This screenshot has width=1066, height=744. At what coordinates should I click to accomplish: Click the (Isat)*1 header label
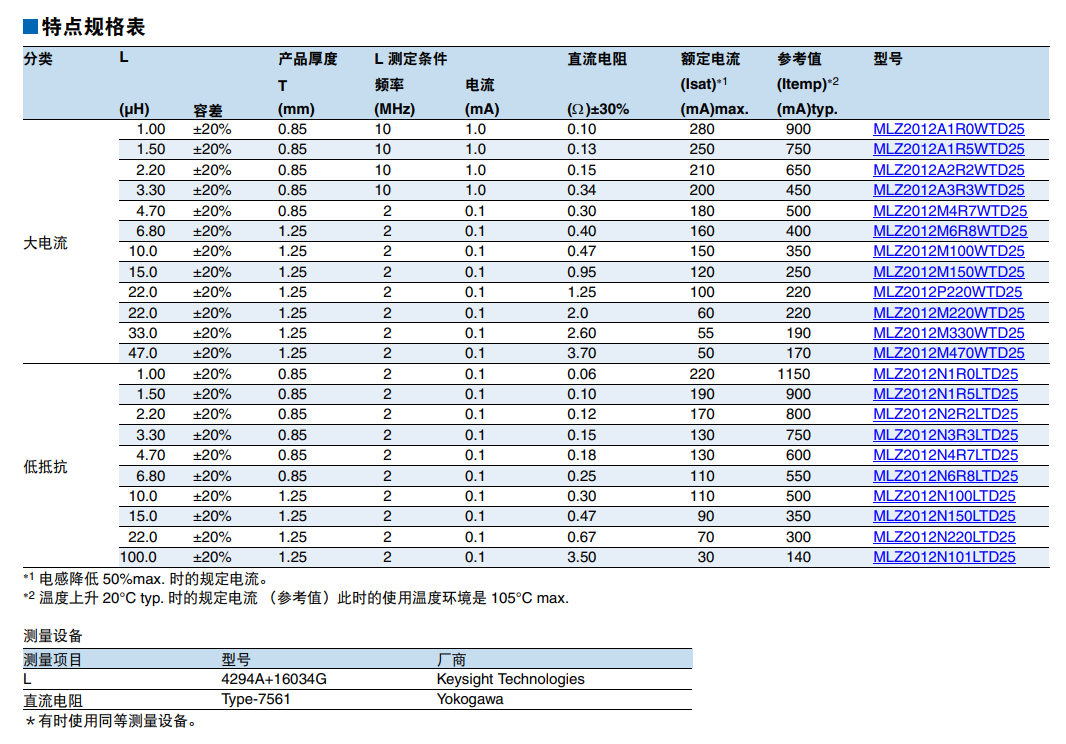[x=704, y=84]
